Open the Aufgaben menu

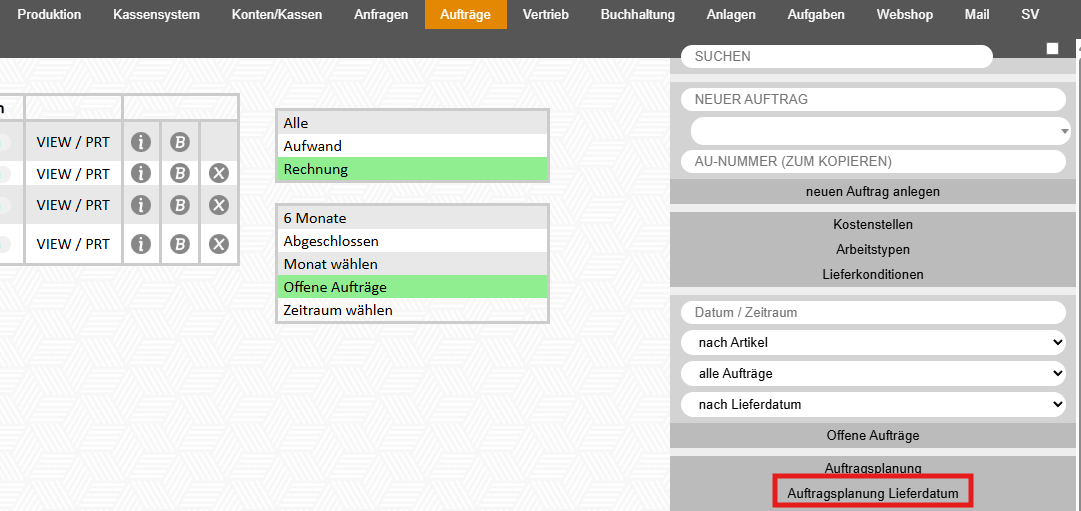point(816,14)
